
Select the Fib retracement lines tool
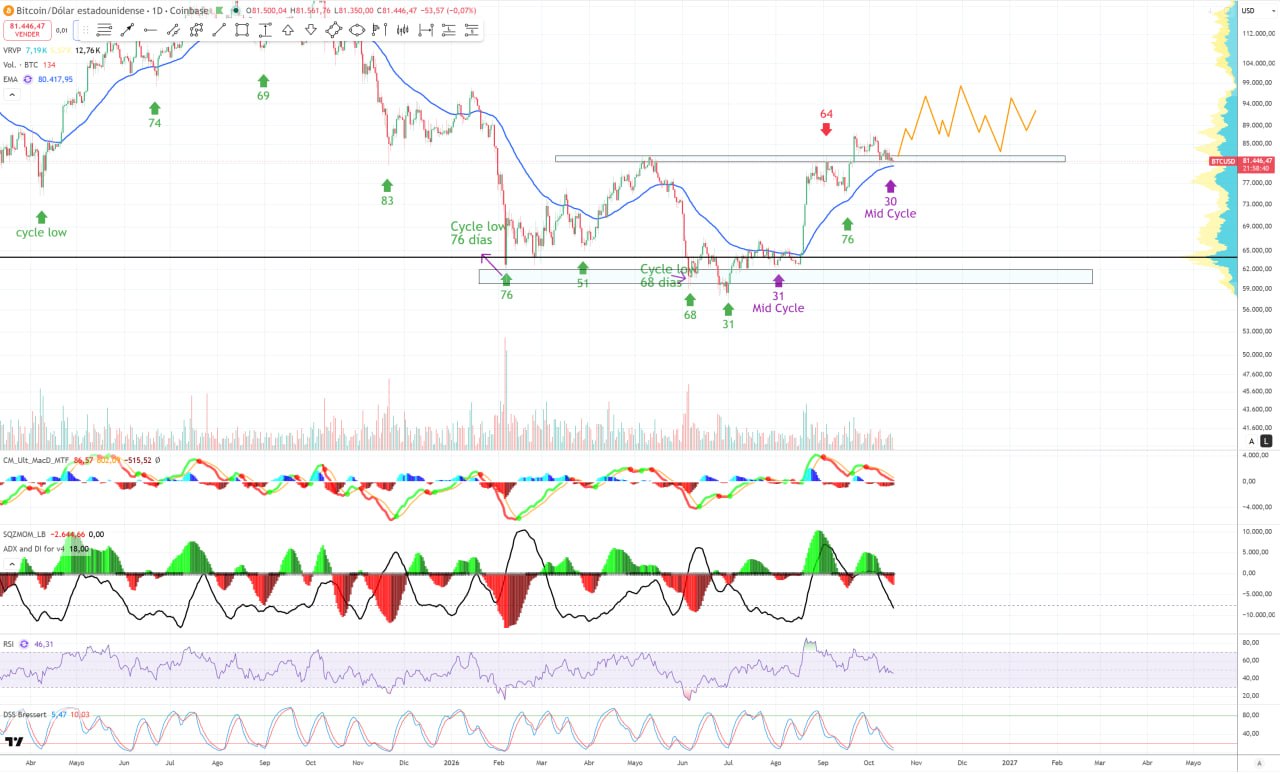[x=104, y=30]
